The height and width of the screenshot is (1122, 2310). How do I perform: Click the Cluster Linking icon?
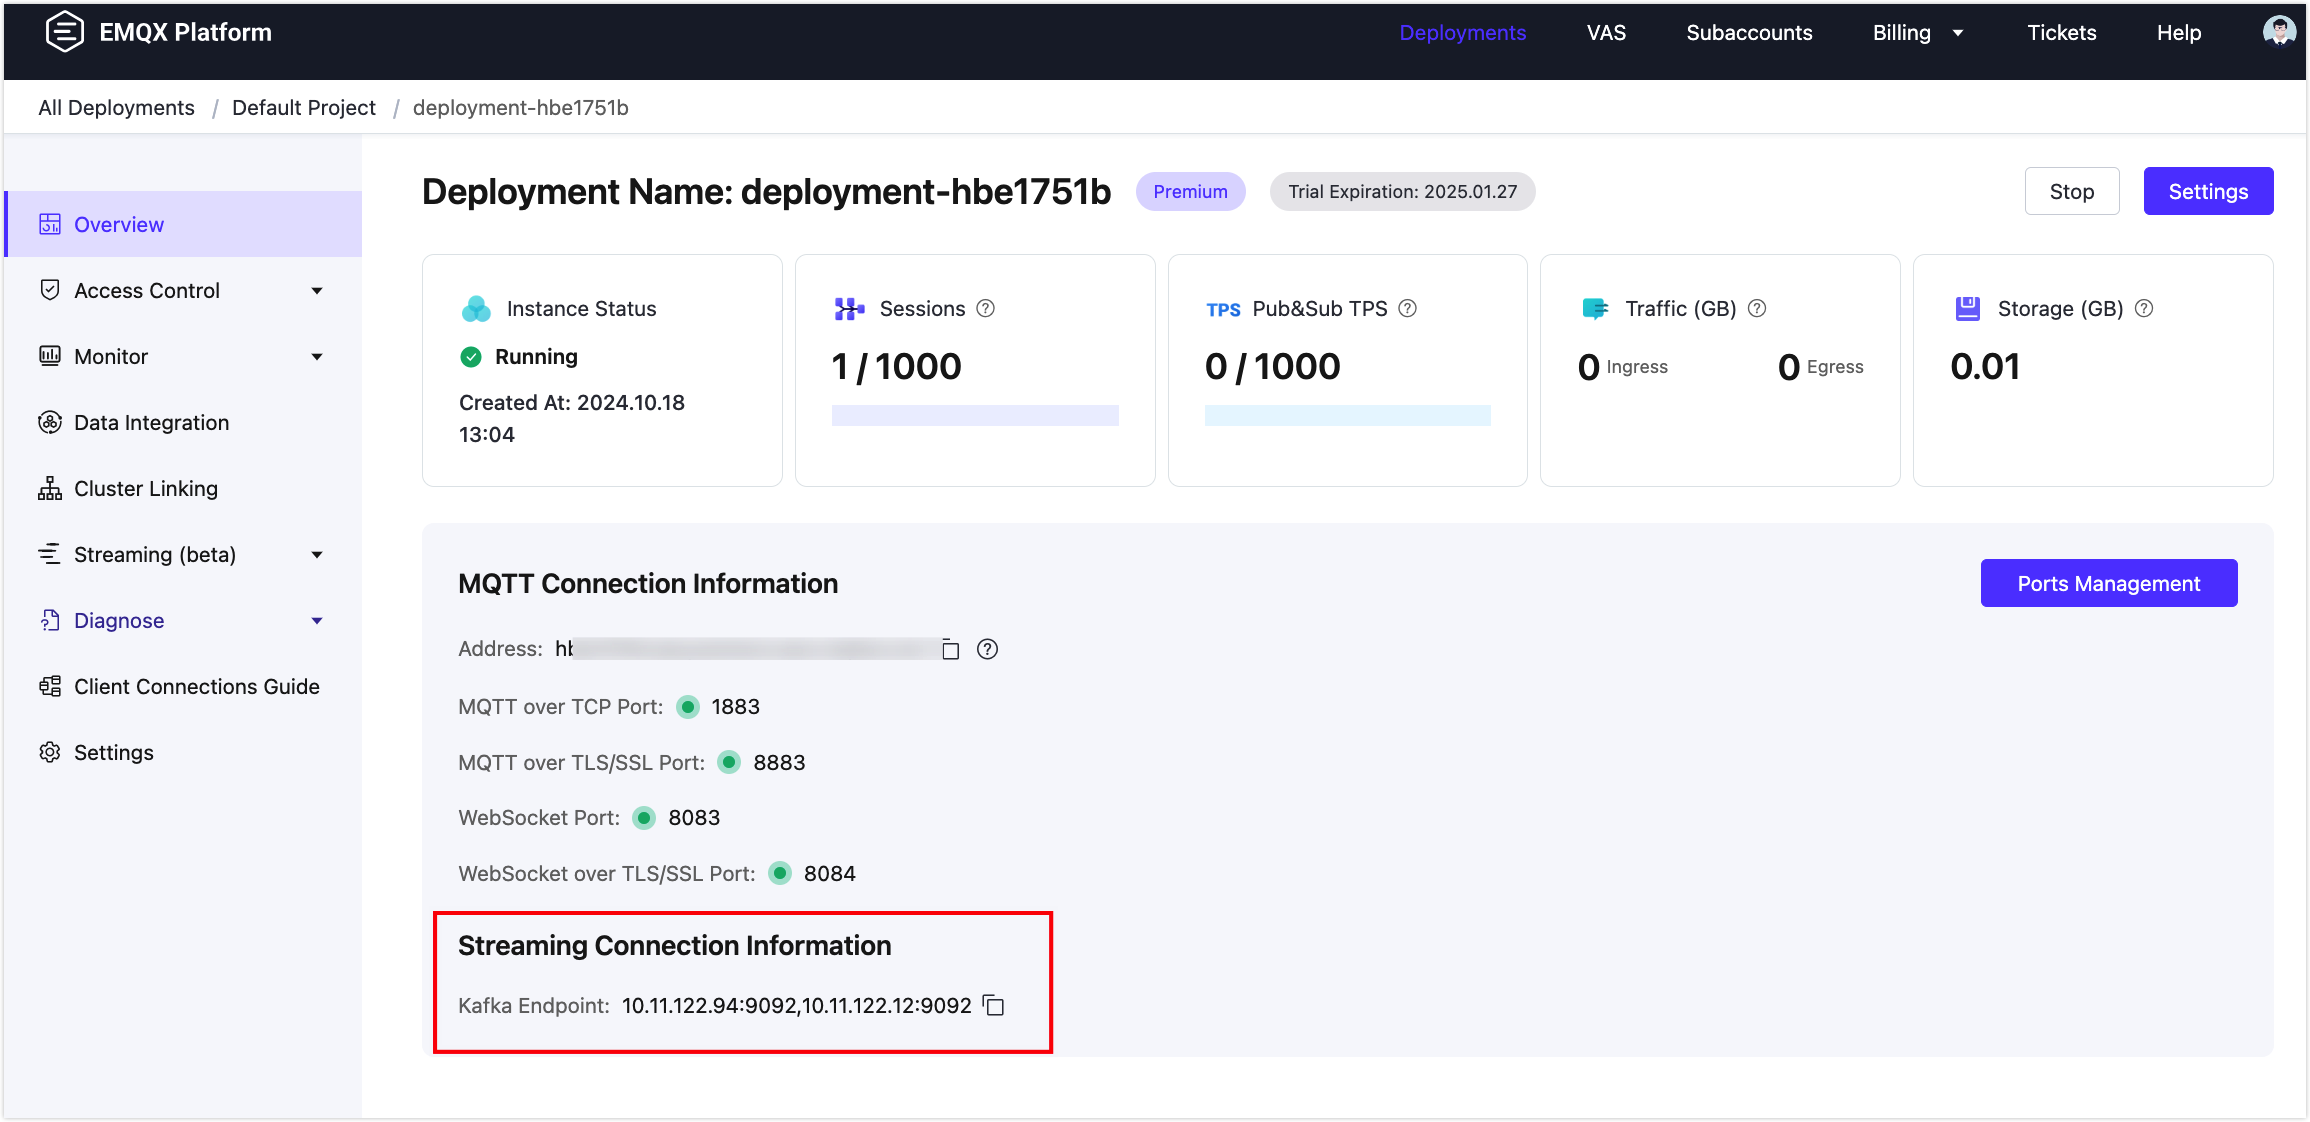[50, 488]
